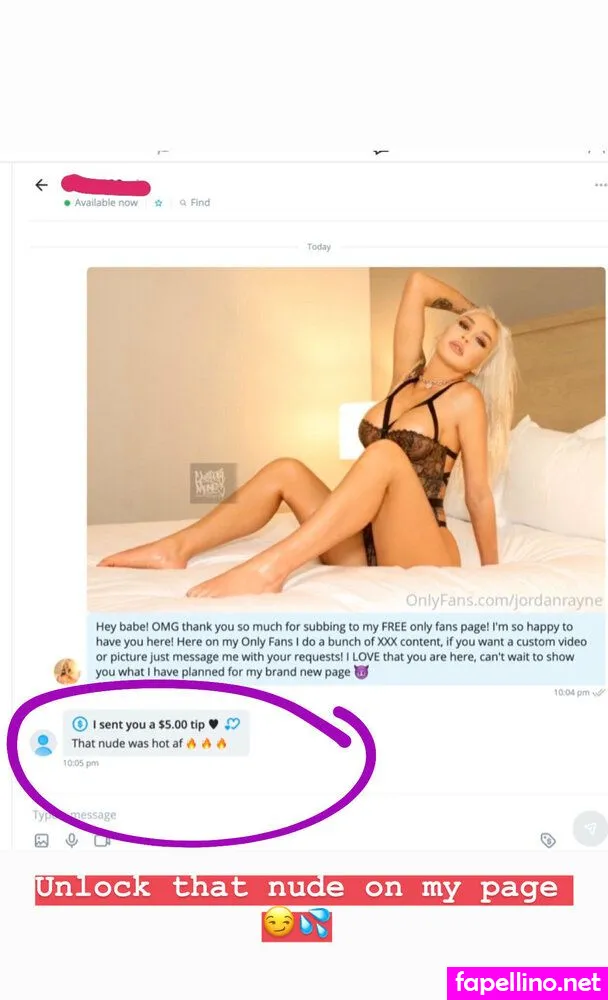Open the three-dot more options menu
608x1000 pixels.
coord(600,185)
